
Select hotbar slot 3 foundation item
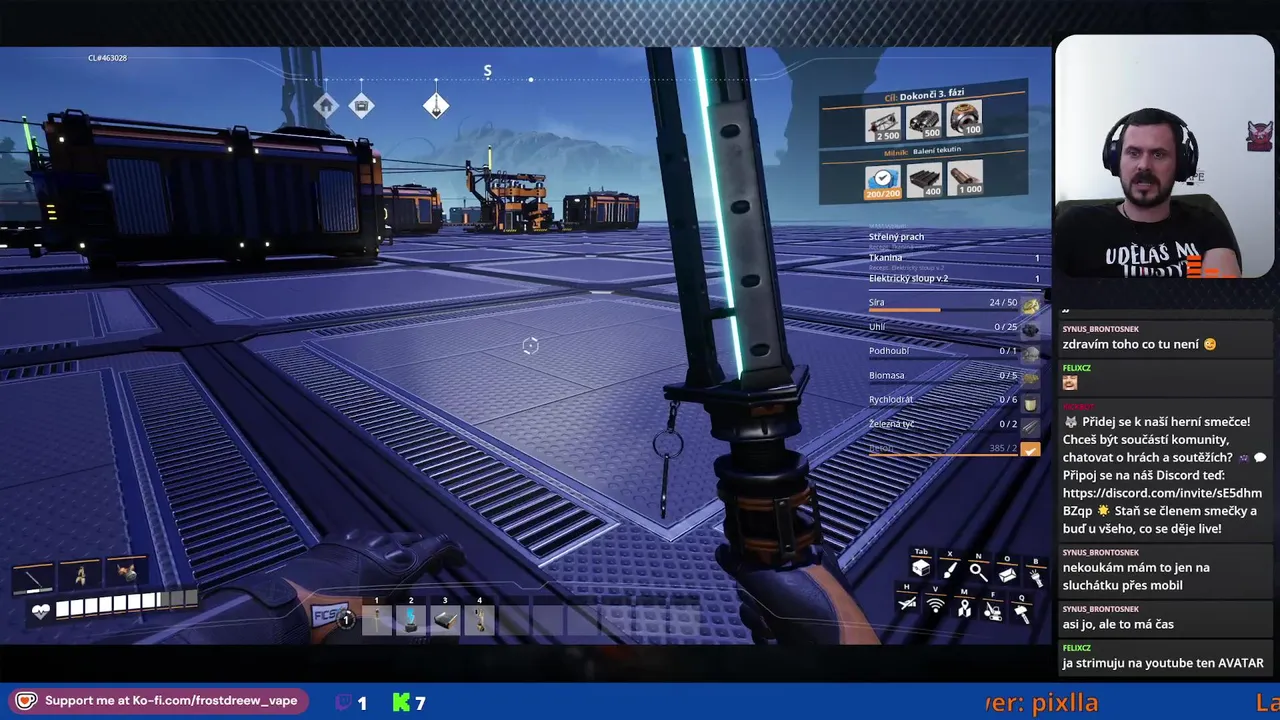point(445,620)
